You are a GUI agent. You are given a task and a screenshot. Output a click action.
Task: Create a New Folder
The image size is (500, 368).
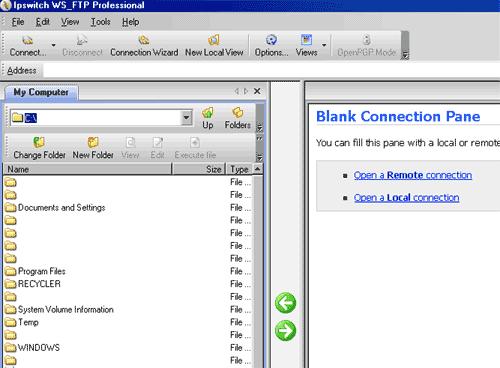93,148
